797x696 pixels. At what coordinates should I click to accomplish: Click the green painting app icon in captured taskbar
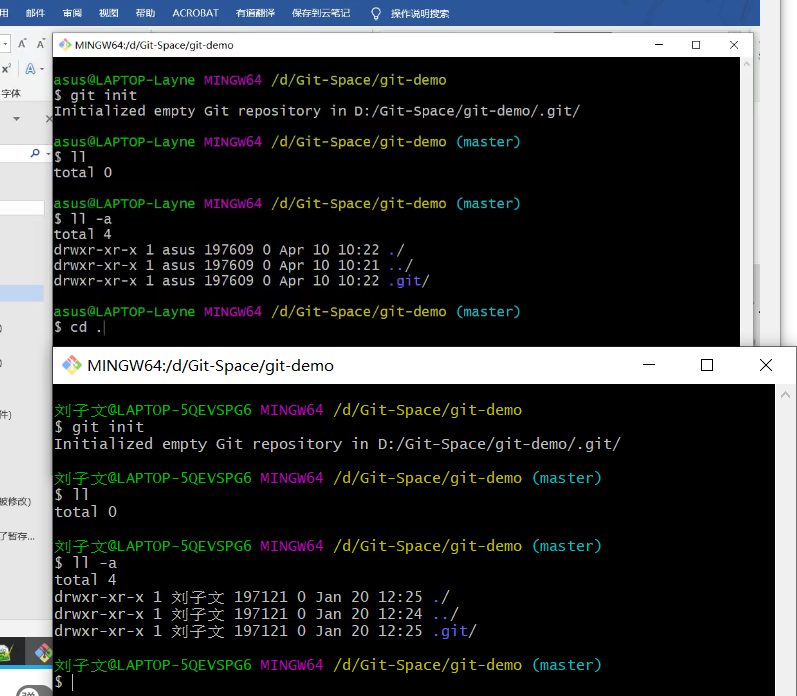6,653
